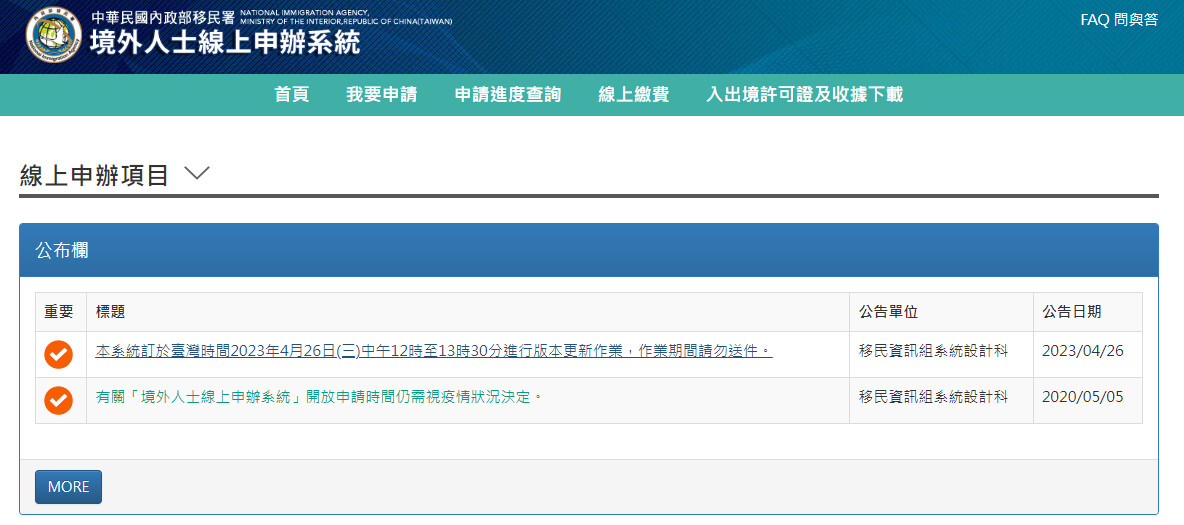
Task: Click the orange checkmark for the 2023/04/26 announcement
Action: tap(59, 354)
